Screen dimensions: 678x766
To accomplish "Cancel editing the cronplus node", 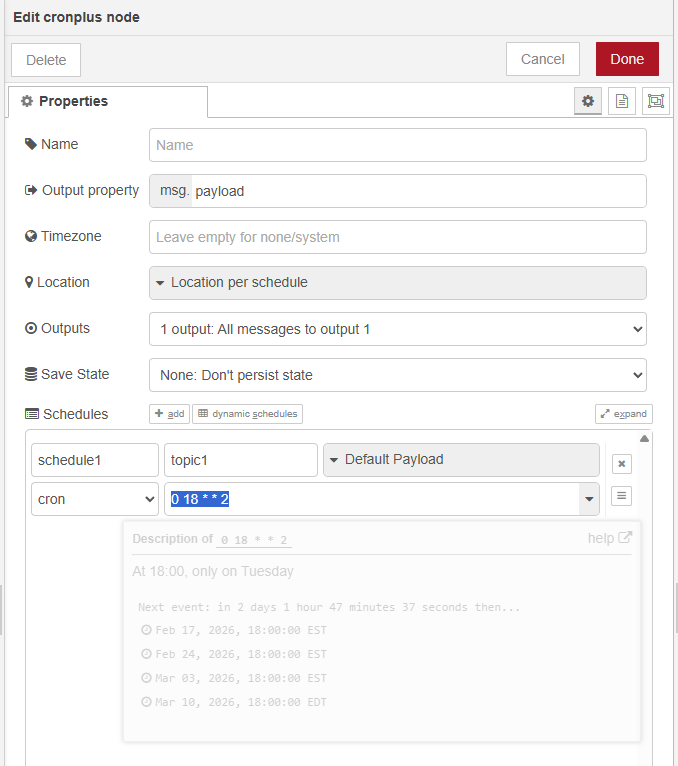I will click(x=542, y=59).
